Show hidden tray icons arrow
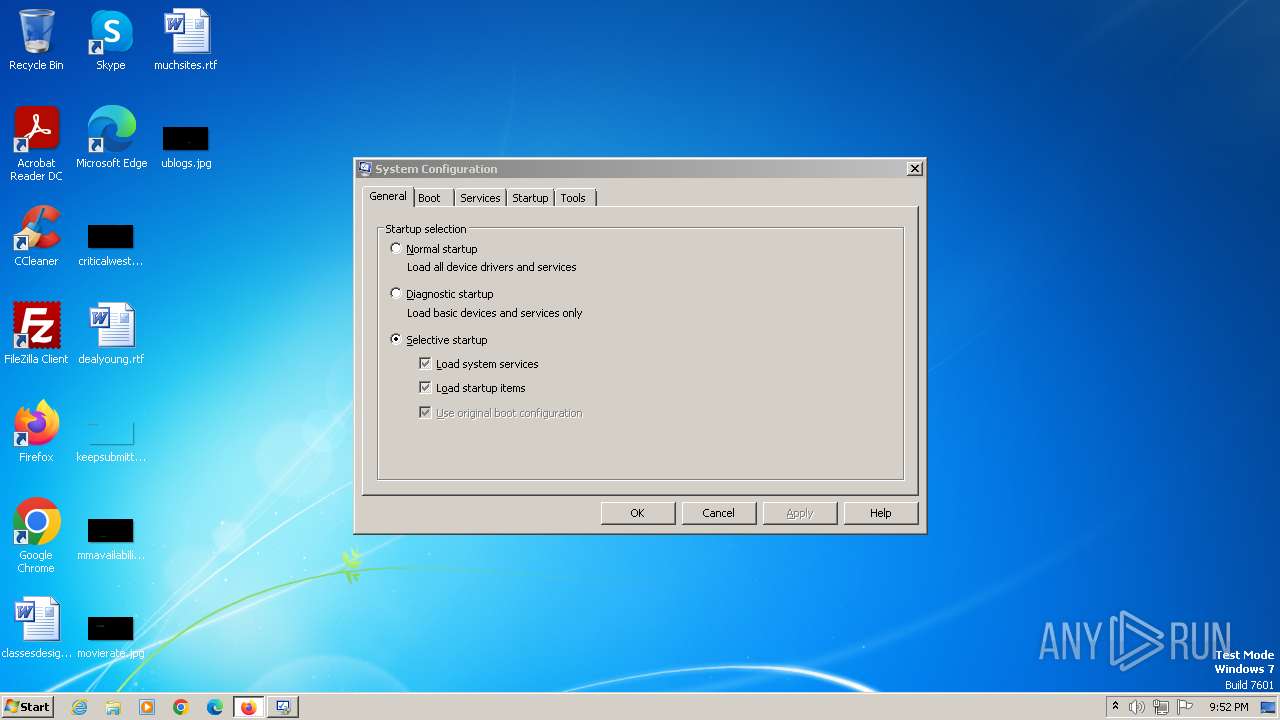Viewport: 1280px width, 720px height. (x=1115, y=706)
